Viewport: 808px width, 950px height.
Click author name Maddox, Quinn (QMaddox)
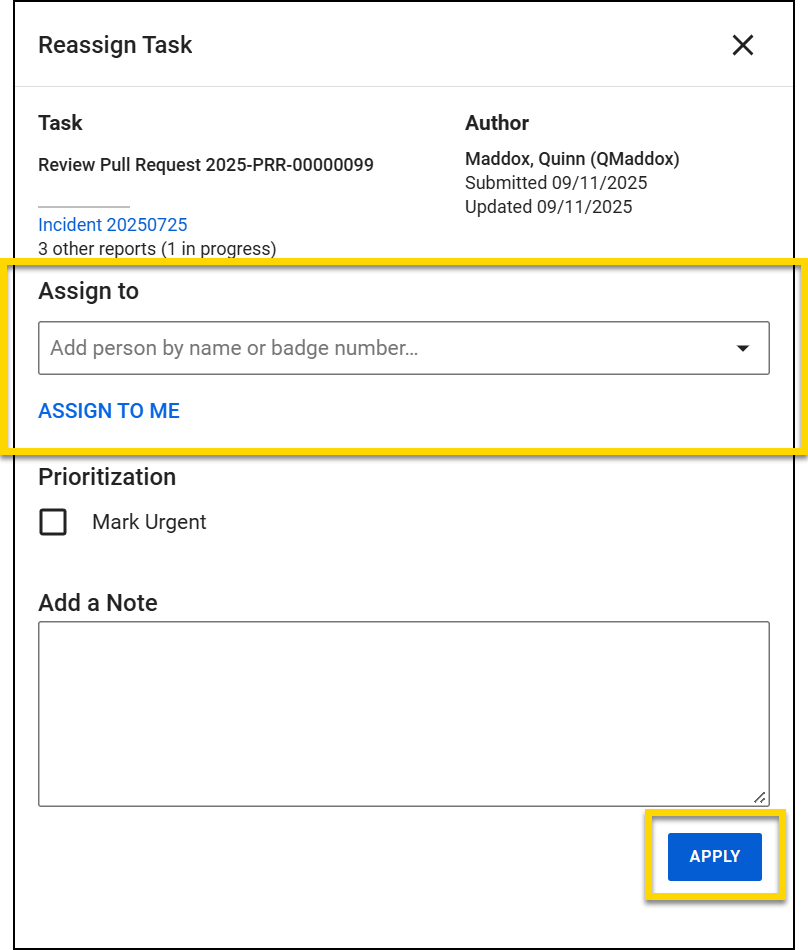pyautogui.click(x=572, y=159)
